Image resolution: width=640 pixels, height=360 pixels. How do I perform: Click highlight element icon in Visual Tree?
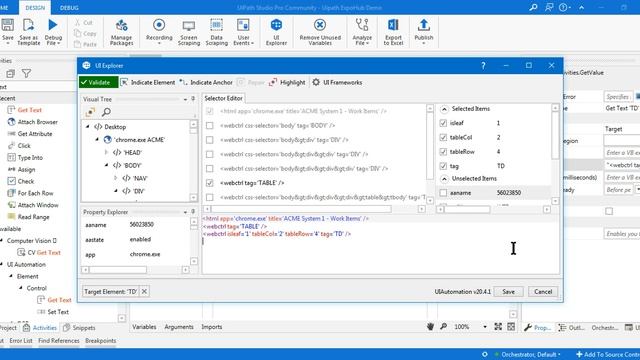click(x=90, y=112)
